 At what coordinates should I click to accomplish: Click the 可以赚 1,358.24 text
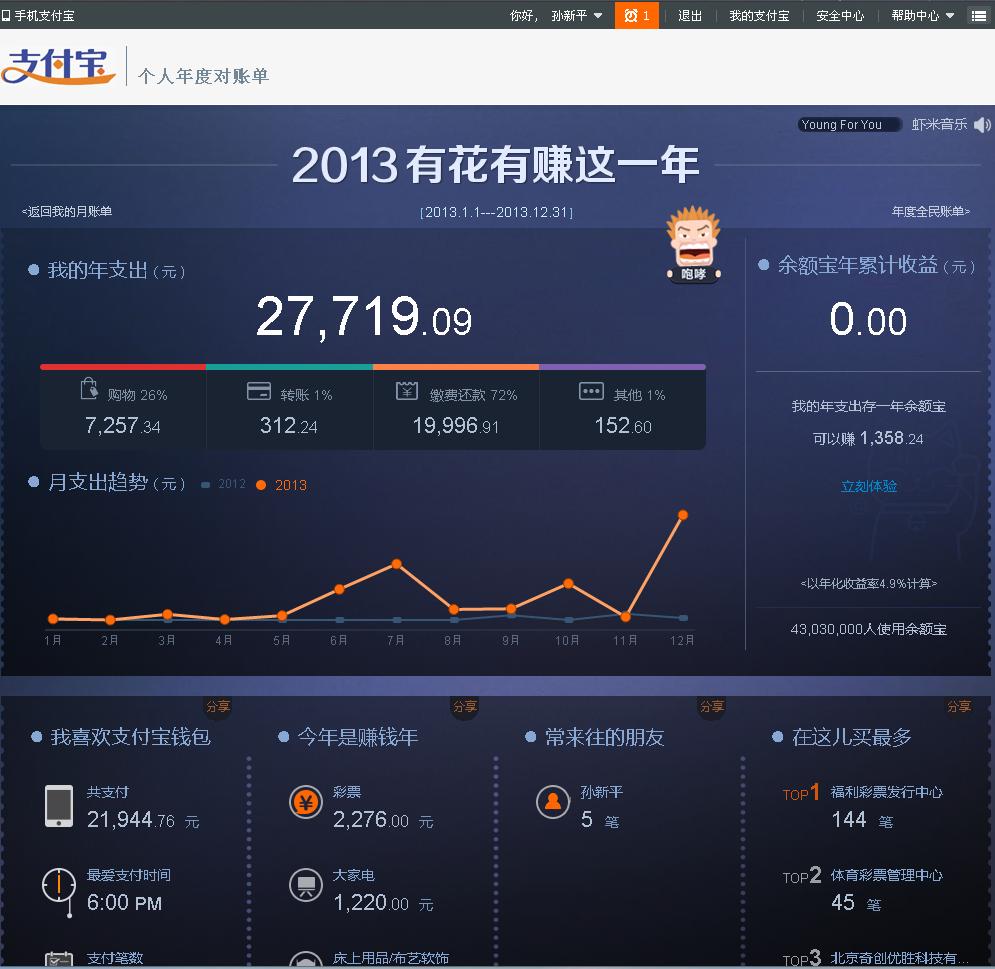click(x=868, y=438)
